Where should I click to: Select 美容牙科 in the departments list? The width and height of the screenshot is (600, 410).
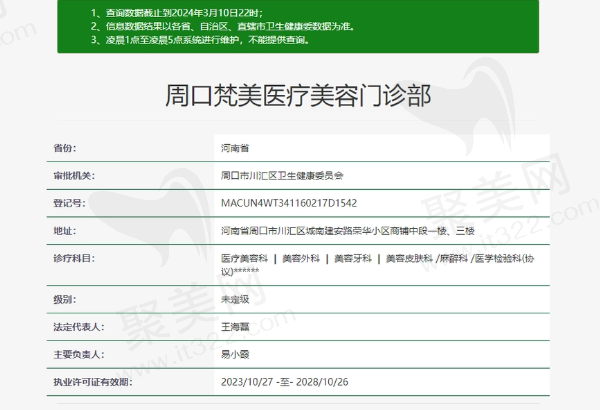click(353, 258)
